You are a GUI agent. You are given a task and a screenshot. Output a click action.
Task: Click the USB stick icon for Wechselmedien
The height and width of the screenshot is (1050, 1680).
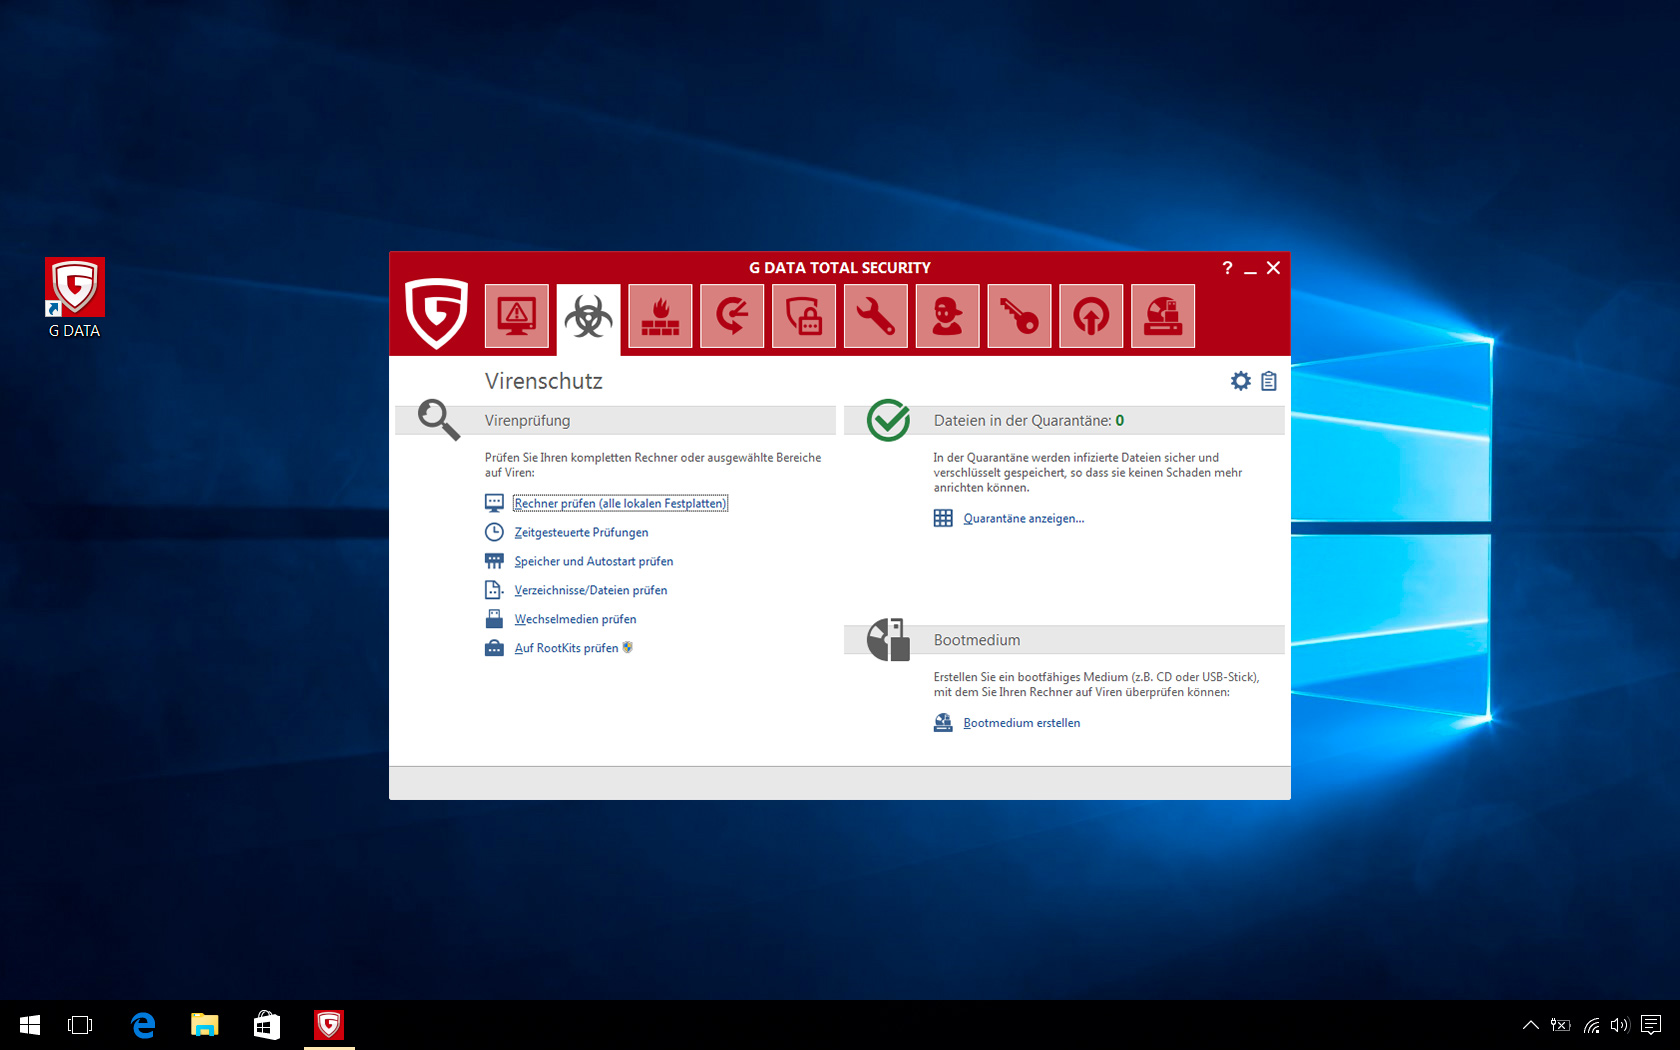pyautogui.click(x=494, y=619)
